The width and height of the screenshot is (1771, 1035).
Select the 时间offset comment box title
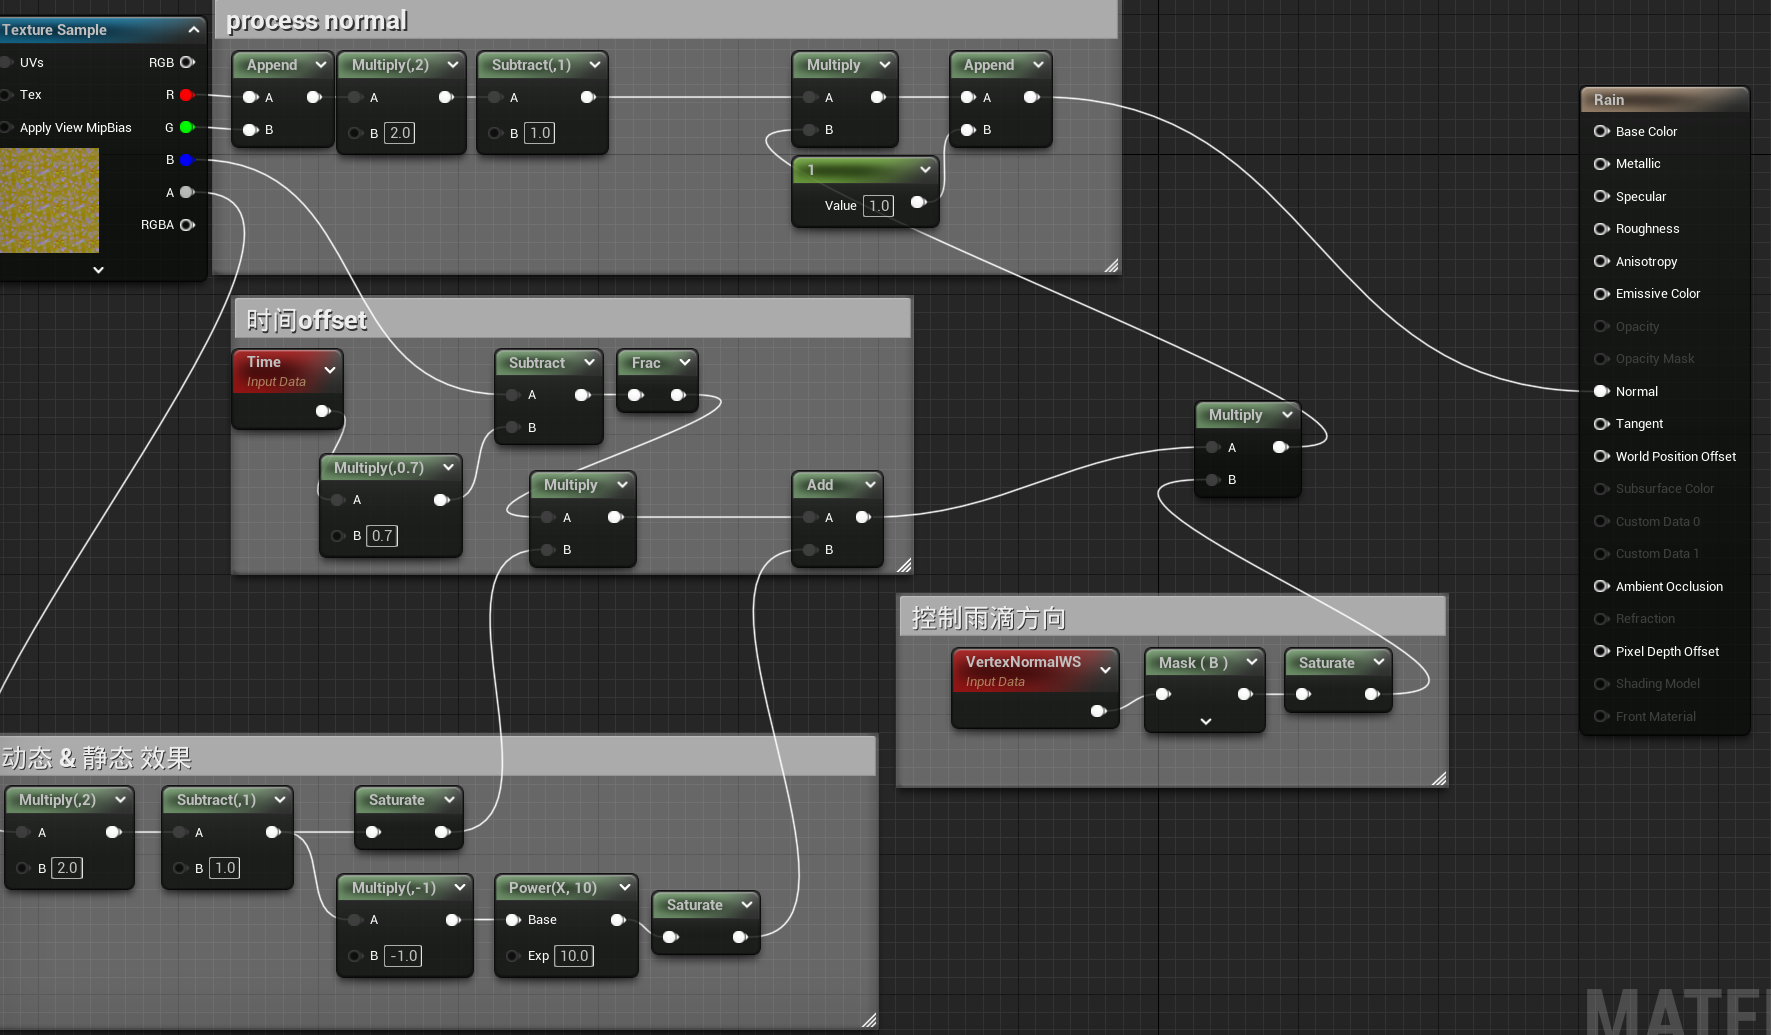[x=307, y=320]
